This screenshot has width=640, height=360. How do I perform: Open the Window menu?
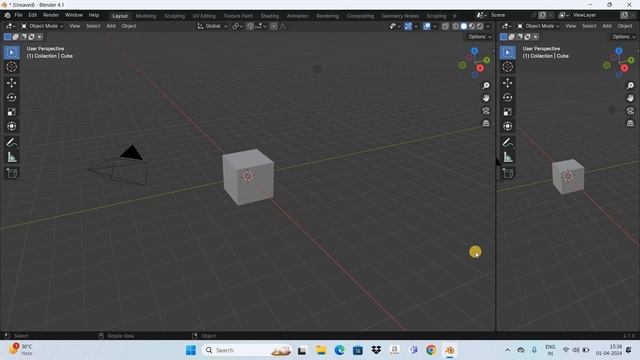click(74, 15)
